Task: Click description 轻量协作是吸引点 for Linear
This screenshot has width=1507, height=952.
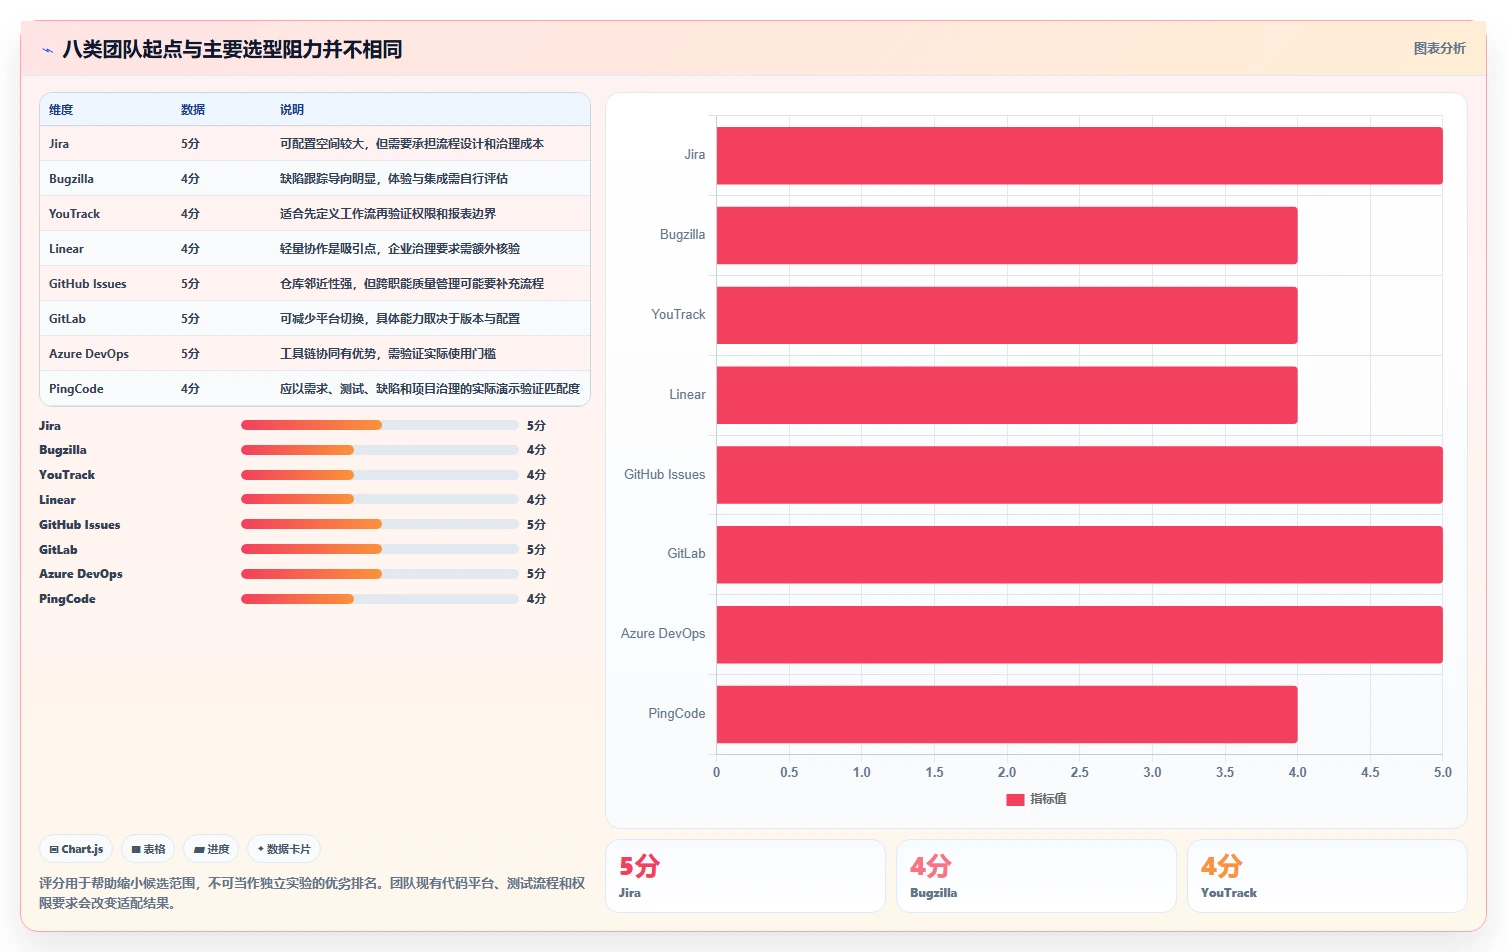Action: click(400, 249)
